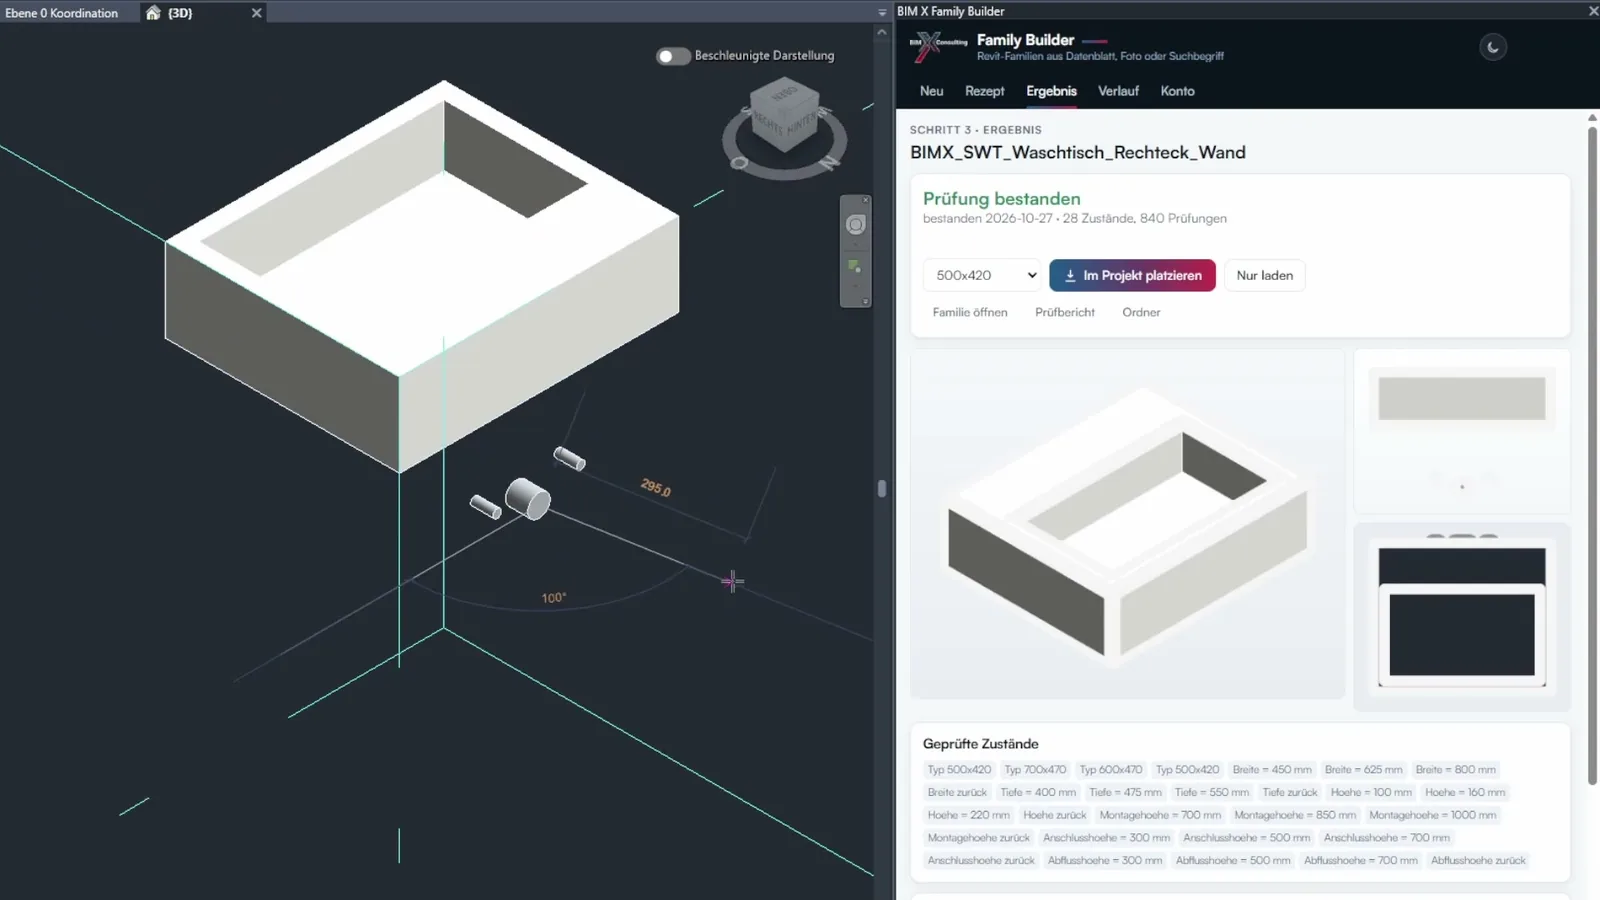Toggle dark mode moon icon

[1493, 47]
